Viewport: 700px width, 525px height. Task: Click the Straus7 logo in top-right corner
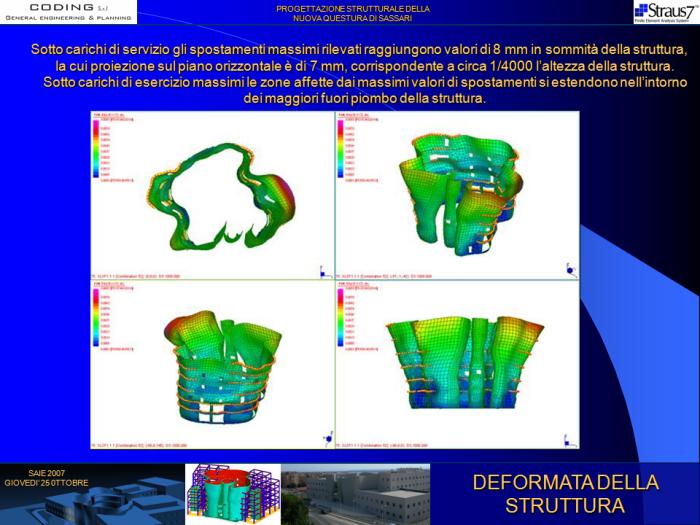pos(665,12)
